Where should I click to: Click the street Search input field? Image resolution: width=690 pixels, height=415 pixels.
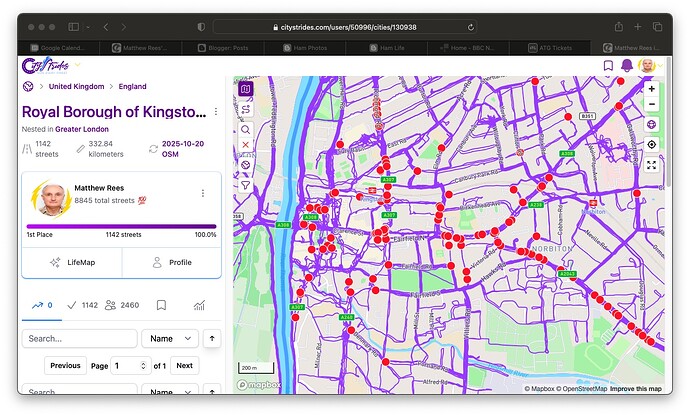coord(79,339)
